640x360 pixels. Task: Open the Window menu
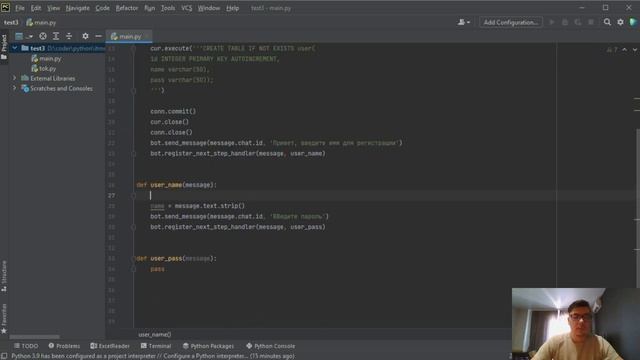(209, 8)
